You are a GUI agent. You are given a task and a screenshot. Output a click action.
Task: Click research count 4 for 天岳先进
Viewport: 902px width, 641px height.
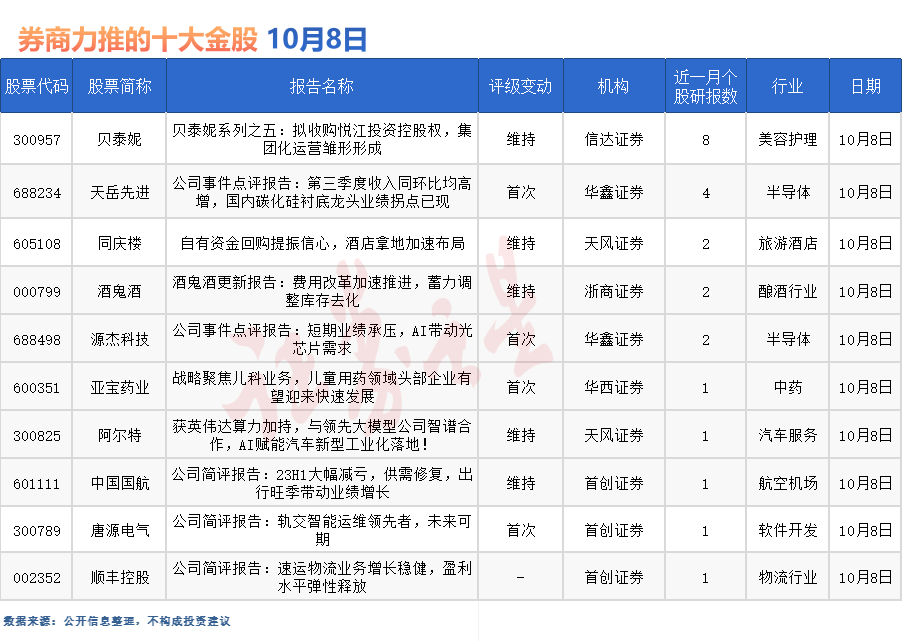706,193
